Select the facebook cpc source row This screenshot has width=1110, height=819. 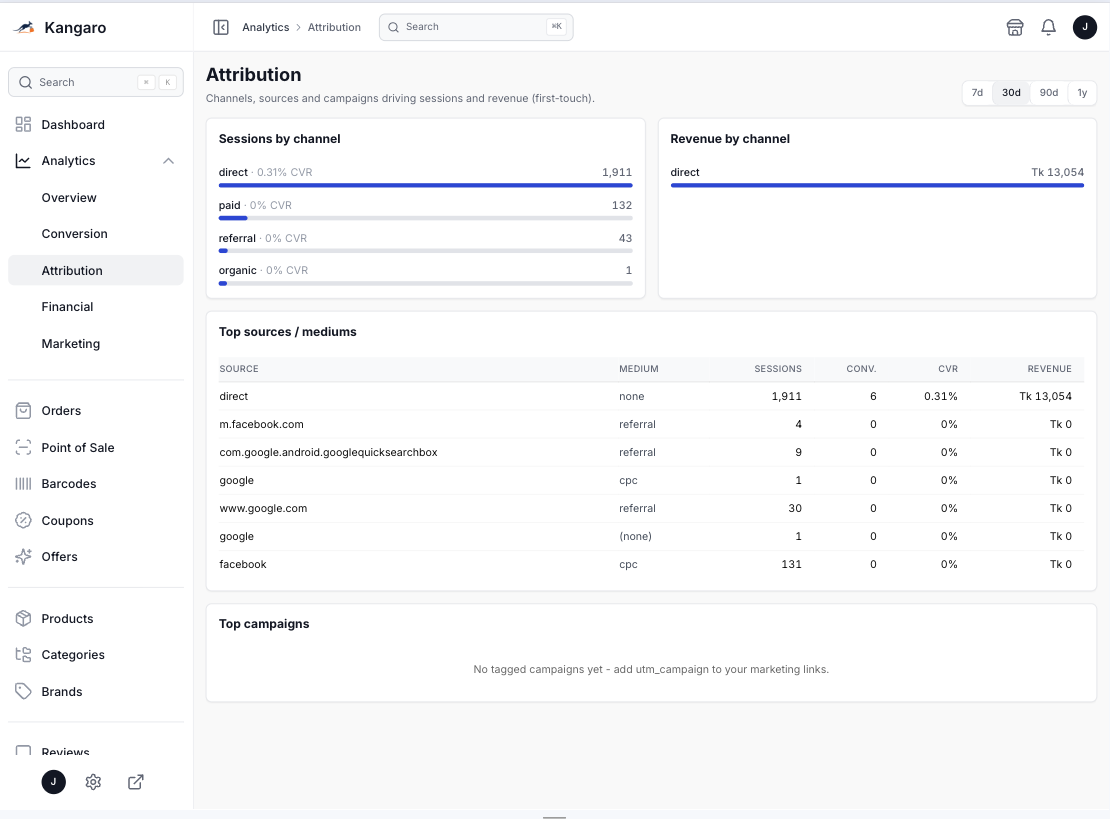point(651,564)
